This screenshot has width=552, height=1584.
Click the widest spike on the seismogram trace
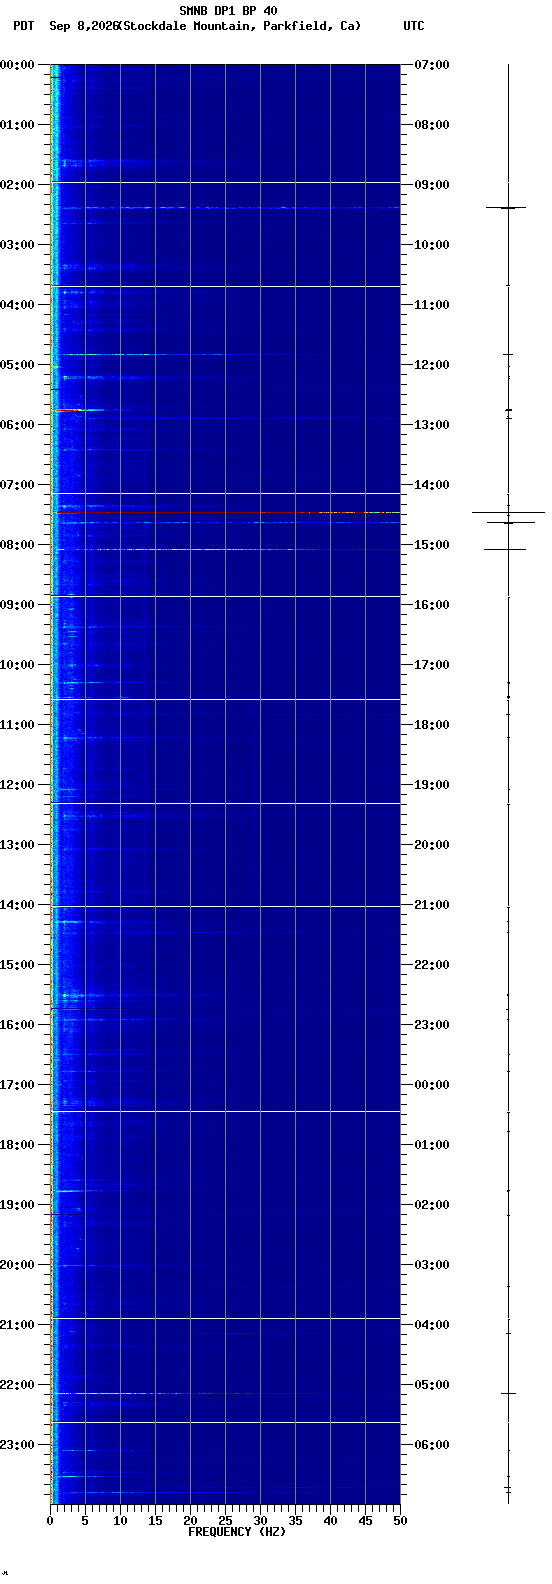(508, 512)
